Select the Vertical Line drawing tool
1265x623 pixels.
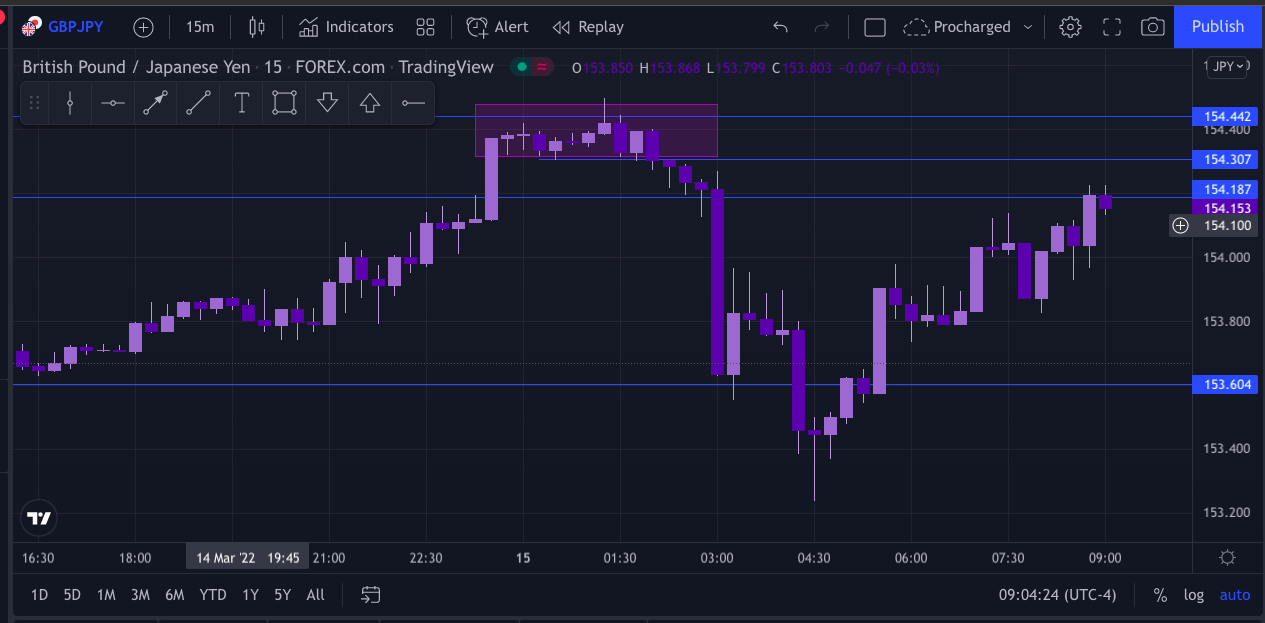pyautogui.click(x=70, y=102)
